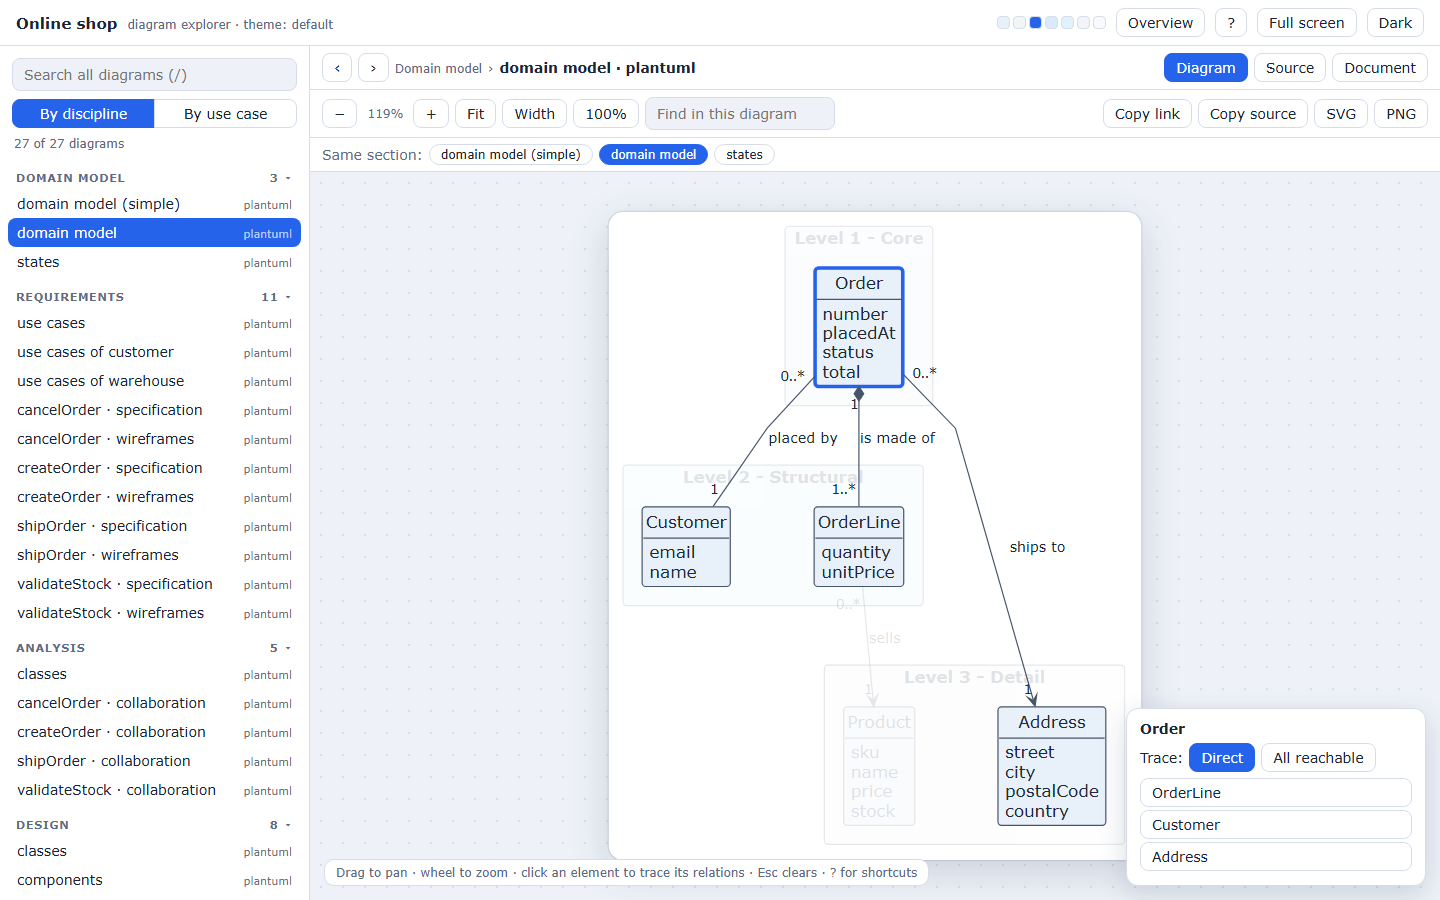Copy link to this diagram
Screen dimensions: 1440x900
1147,114
